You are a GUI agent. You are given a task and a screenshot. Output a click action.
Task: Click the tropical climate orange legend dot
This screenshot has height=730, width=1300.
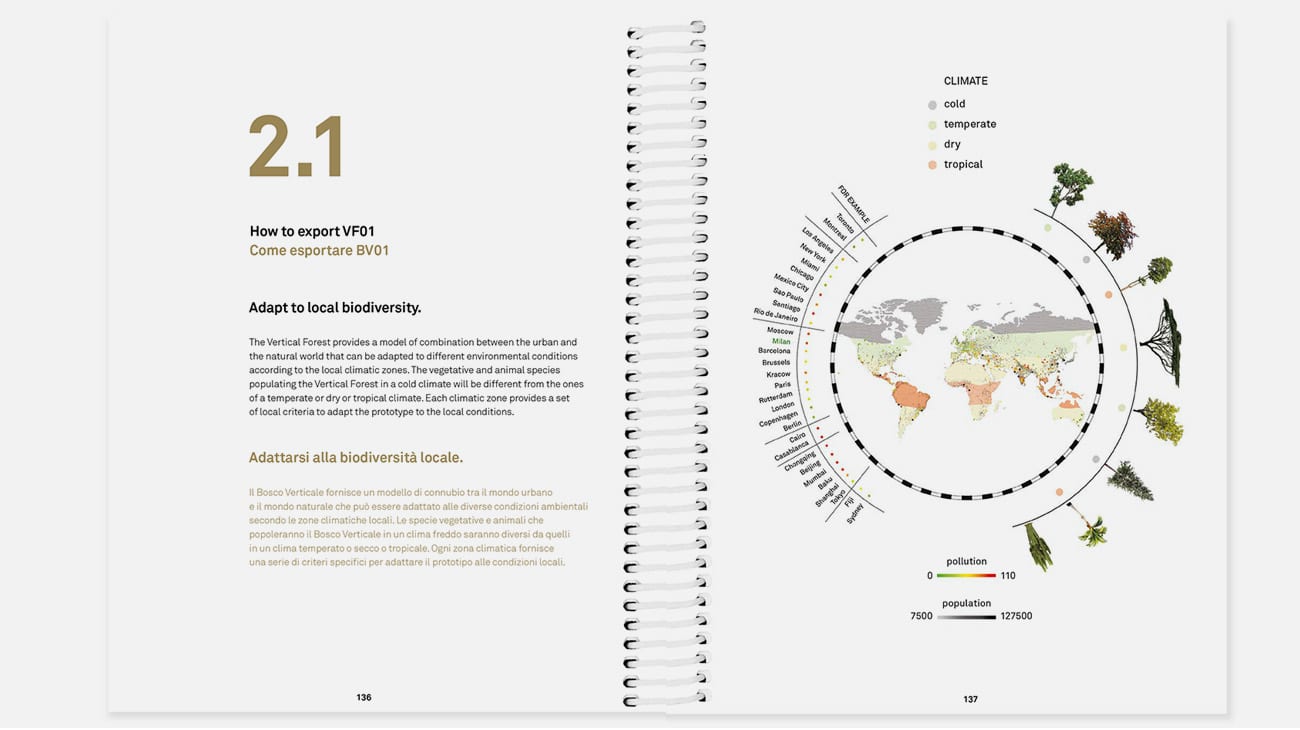tap(933, 164)
